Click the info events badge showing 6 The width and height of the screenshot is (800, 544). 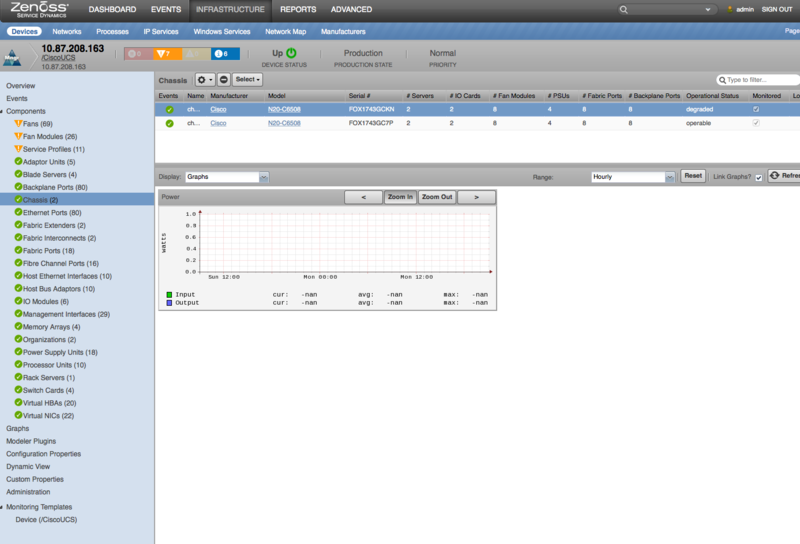[x=225, y=54]
